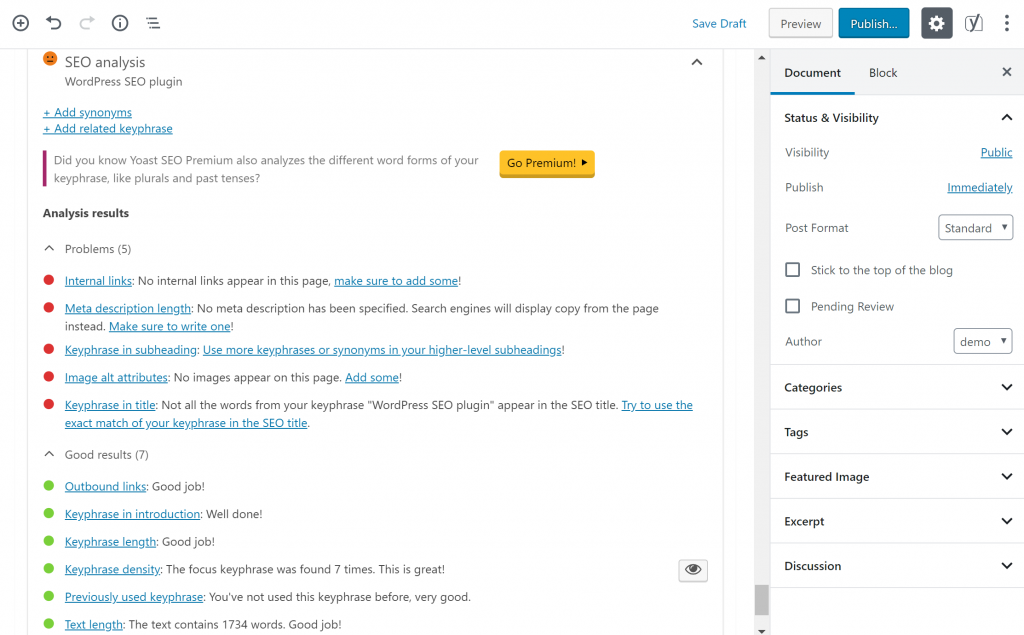Screen dimensions: 1024x635
Task: Toggle keyphrase density highlight eye icon
Action: point(692,570)
